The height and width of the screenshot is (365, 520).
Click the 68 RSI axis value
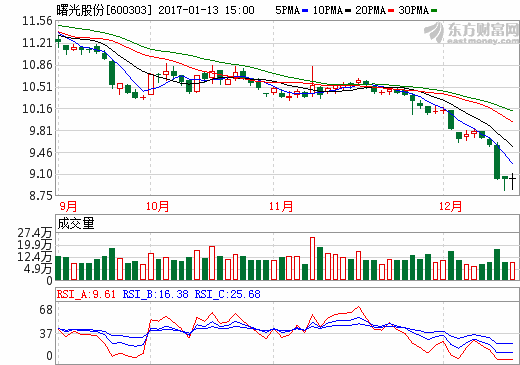tap(46, 310)
